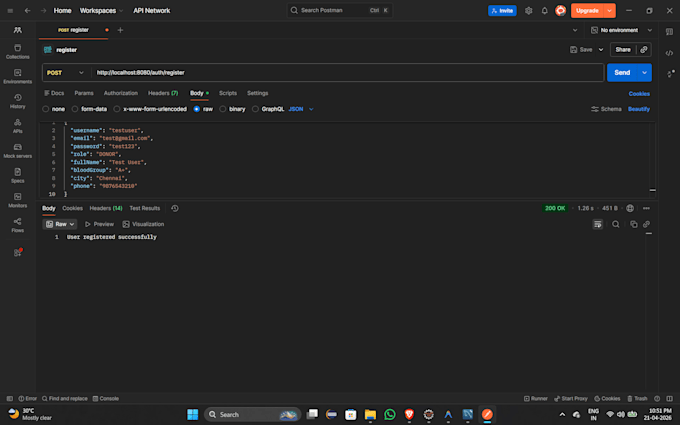680x425 pixels.
Task: Open the History sidebar panel
Action: coord(17,101)
